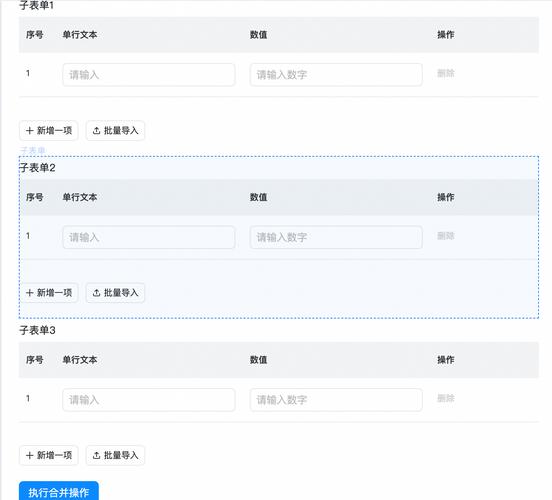Image resolution: width=552 pixels, height=500 pixels.
Task: Select the 子表单3 title text
Action: pos(37,330)
